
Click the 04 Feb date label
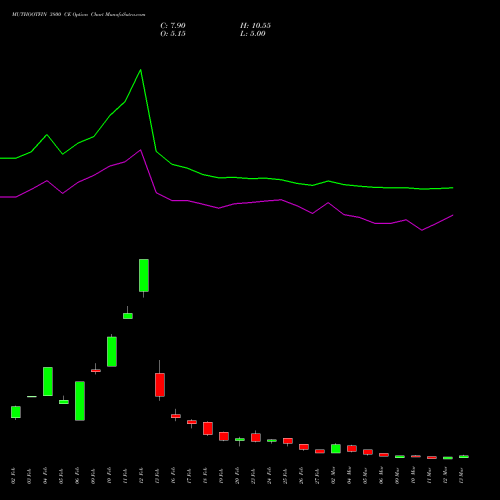pos(45,476)
